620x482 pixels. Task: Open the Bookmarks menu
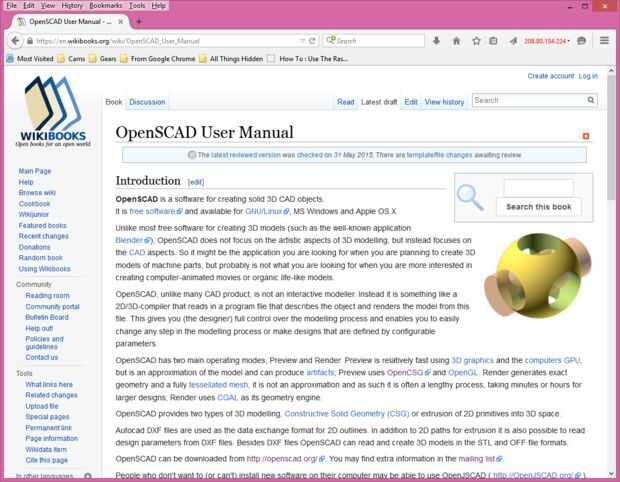point(106,6)
